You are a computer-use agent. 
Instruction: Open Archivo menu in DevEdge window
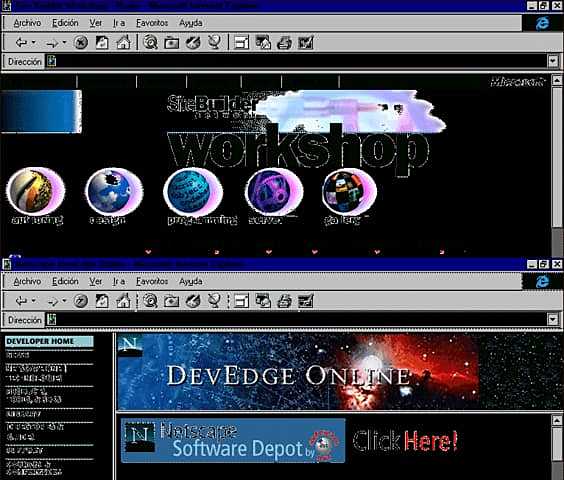pos(27,281)
